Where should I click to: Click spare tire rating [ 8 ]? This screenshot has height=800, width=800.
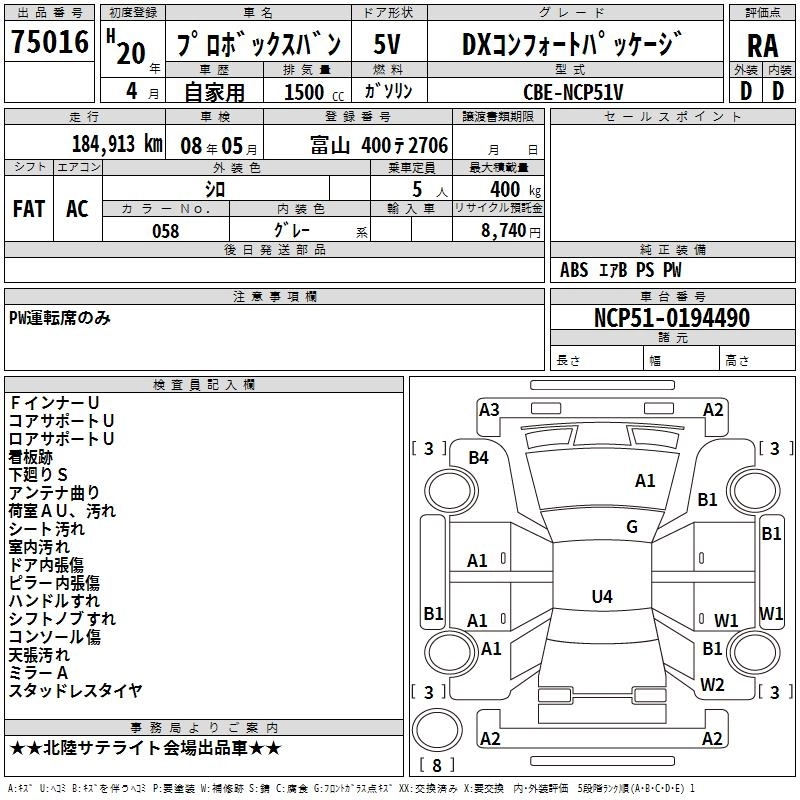pyautogui.click(x=437, y=765)
